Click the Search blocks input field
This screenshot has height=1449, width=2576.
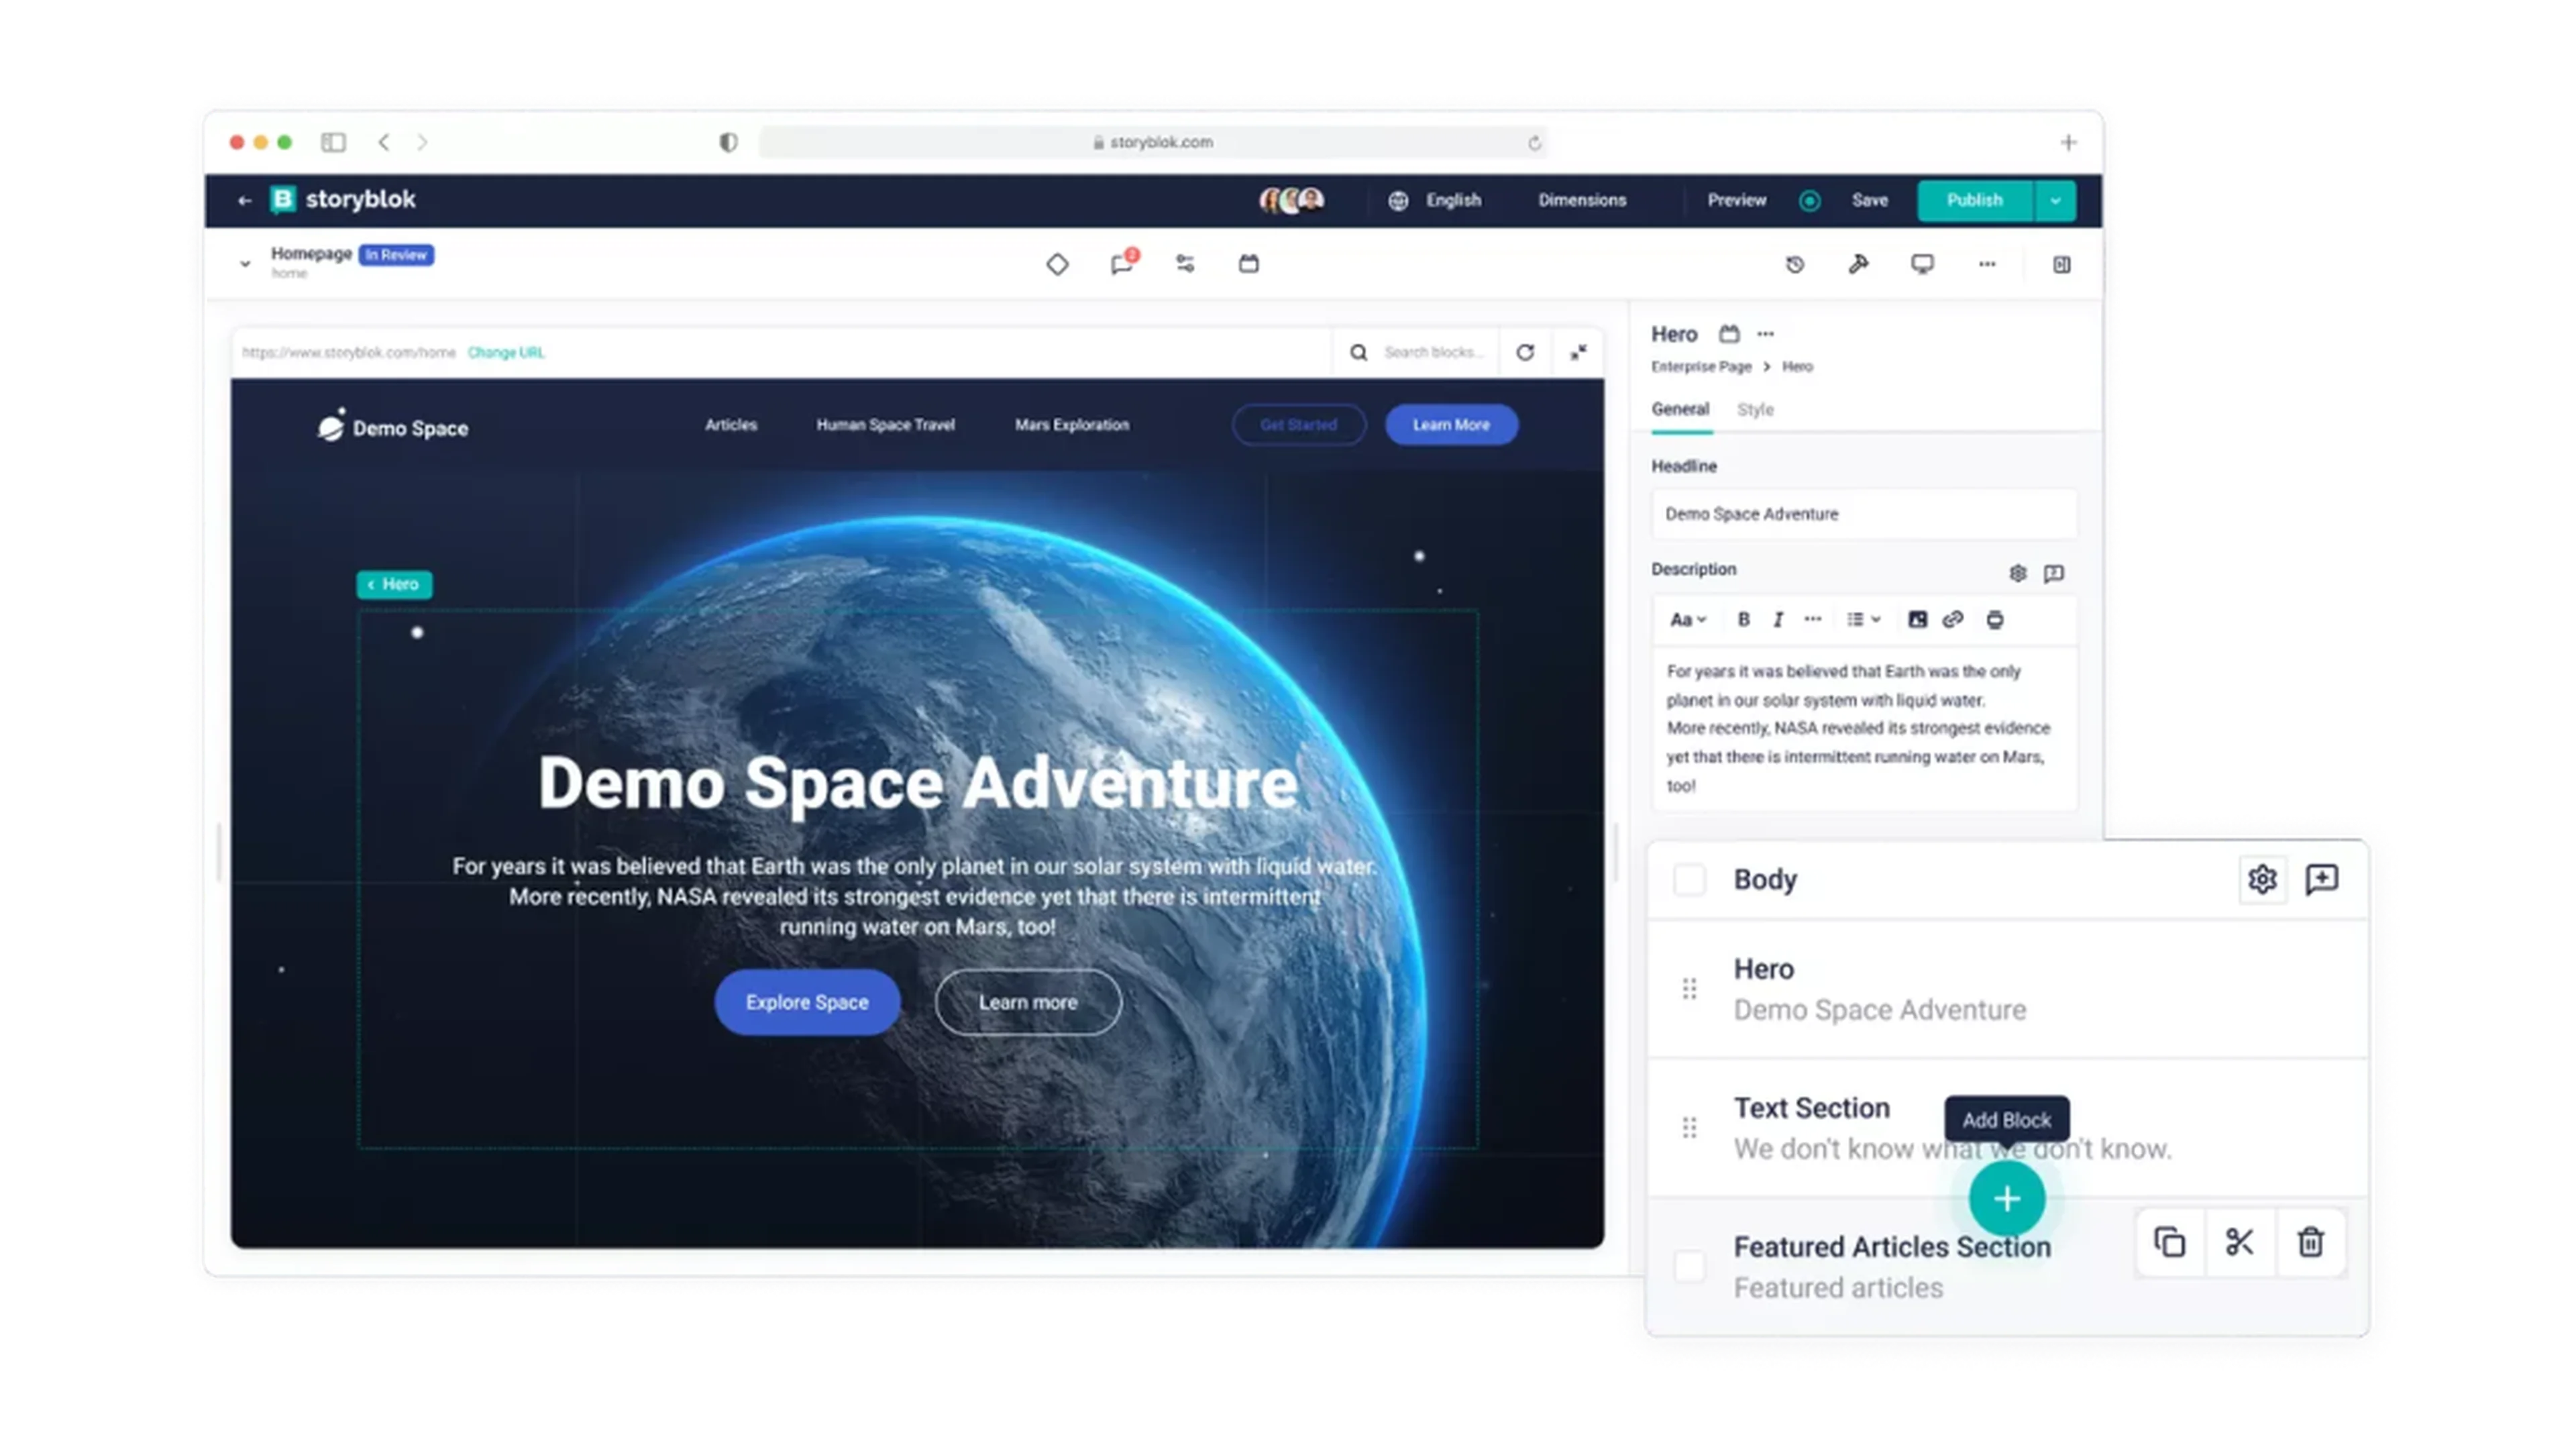1430,352
